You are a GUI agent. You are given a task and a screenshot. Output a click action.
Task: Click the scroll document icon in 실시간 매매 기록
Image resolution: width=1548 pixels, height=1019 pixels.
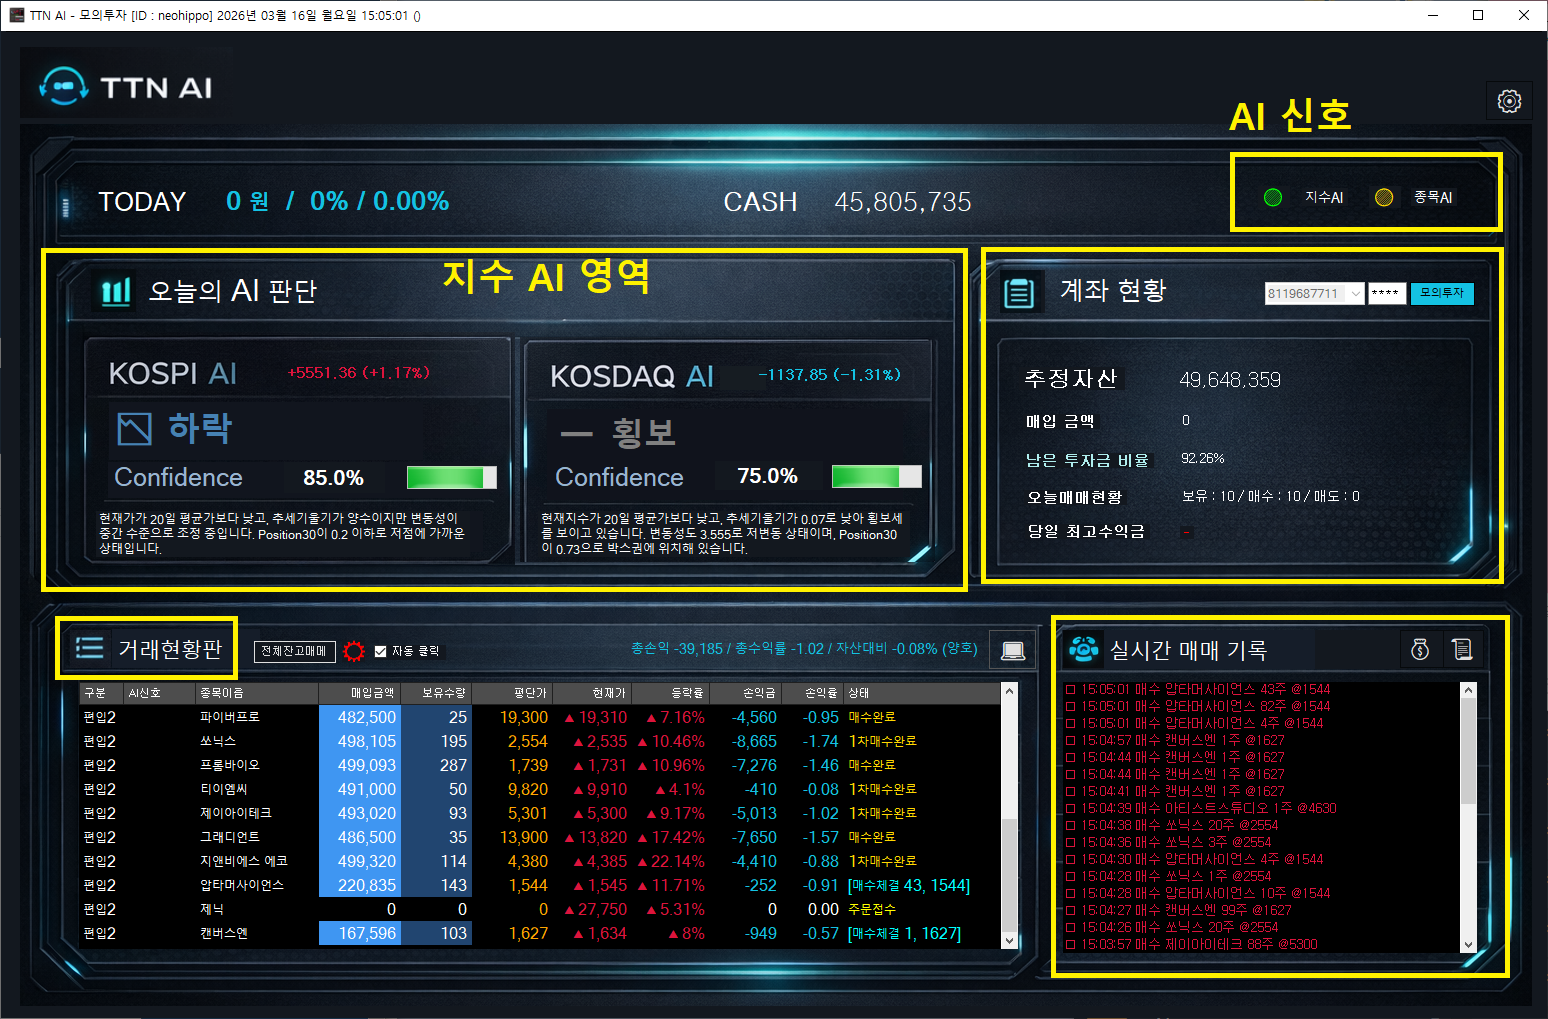pyautogui.click(x=1462, y=650)
